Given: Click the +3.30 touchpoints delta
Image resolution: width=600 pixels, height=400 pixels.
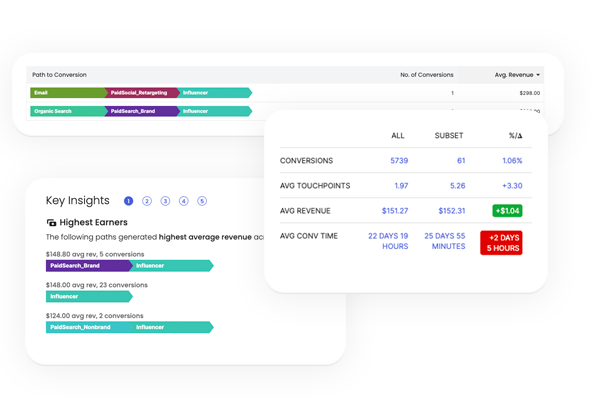Looking at the screenshot, I should [x=512, y=186].
